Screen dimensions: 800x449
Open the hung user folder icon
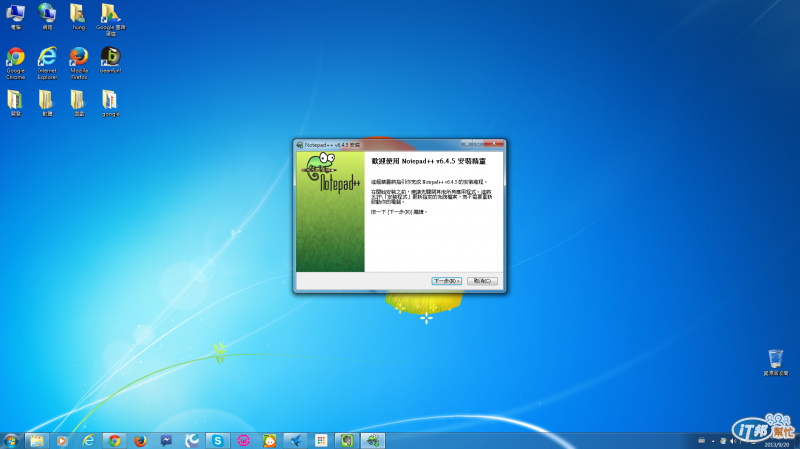[79, 17]
